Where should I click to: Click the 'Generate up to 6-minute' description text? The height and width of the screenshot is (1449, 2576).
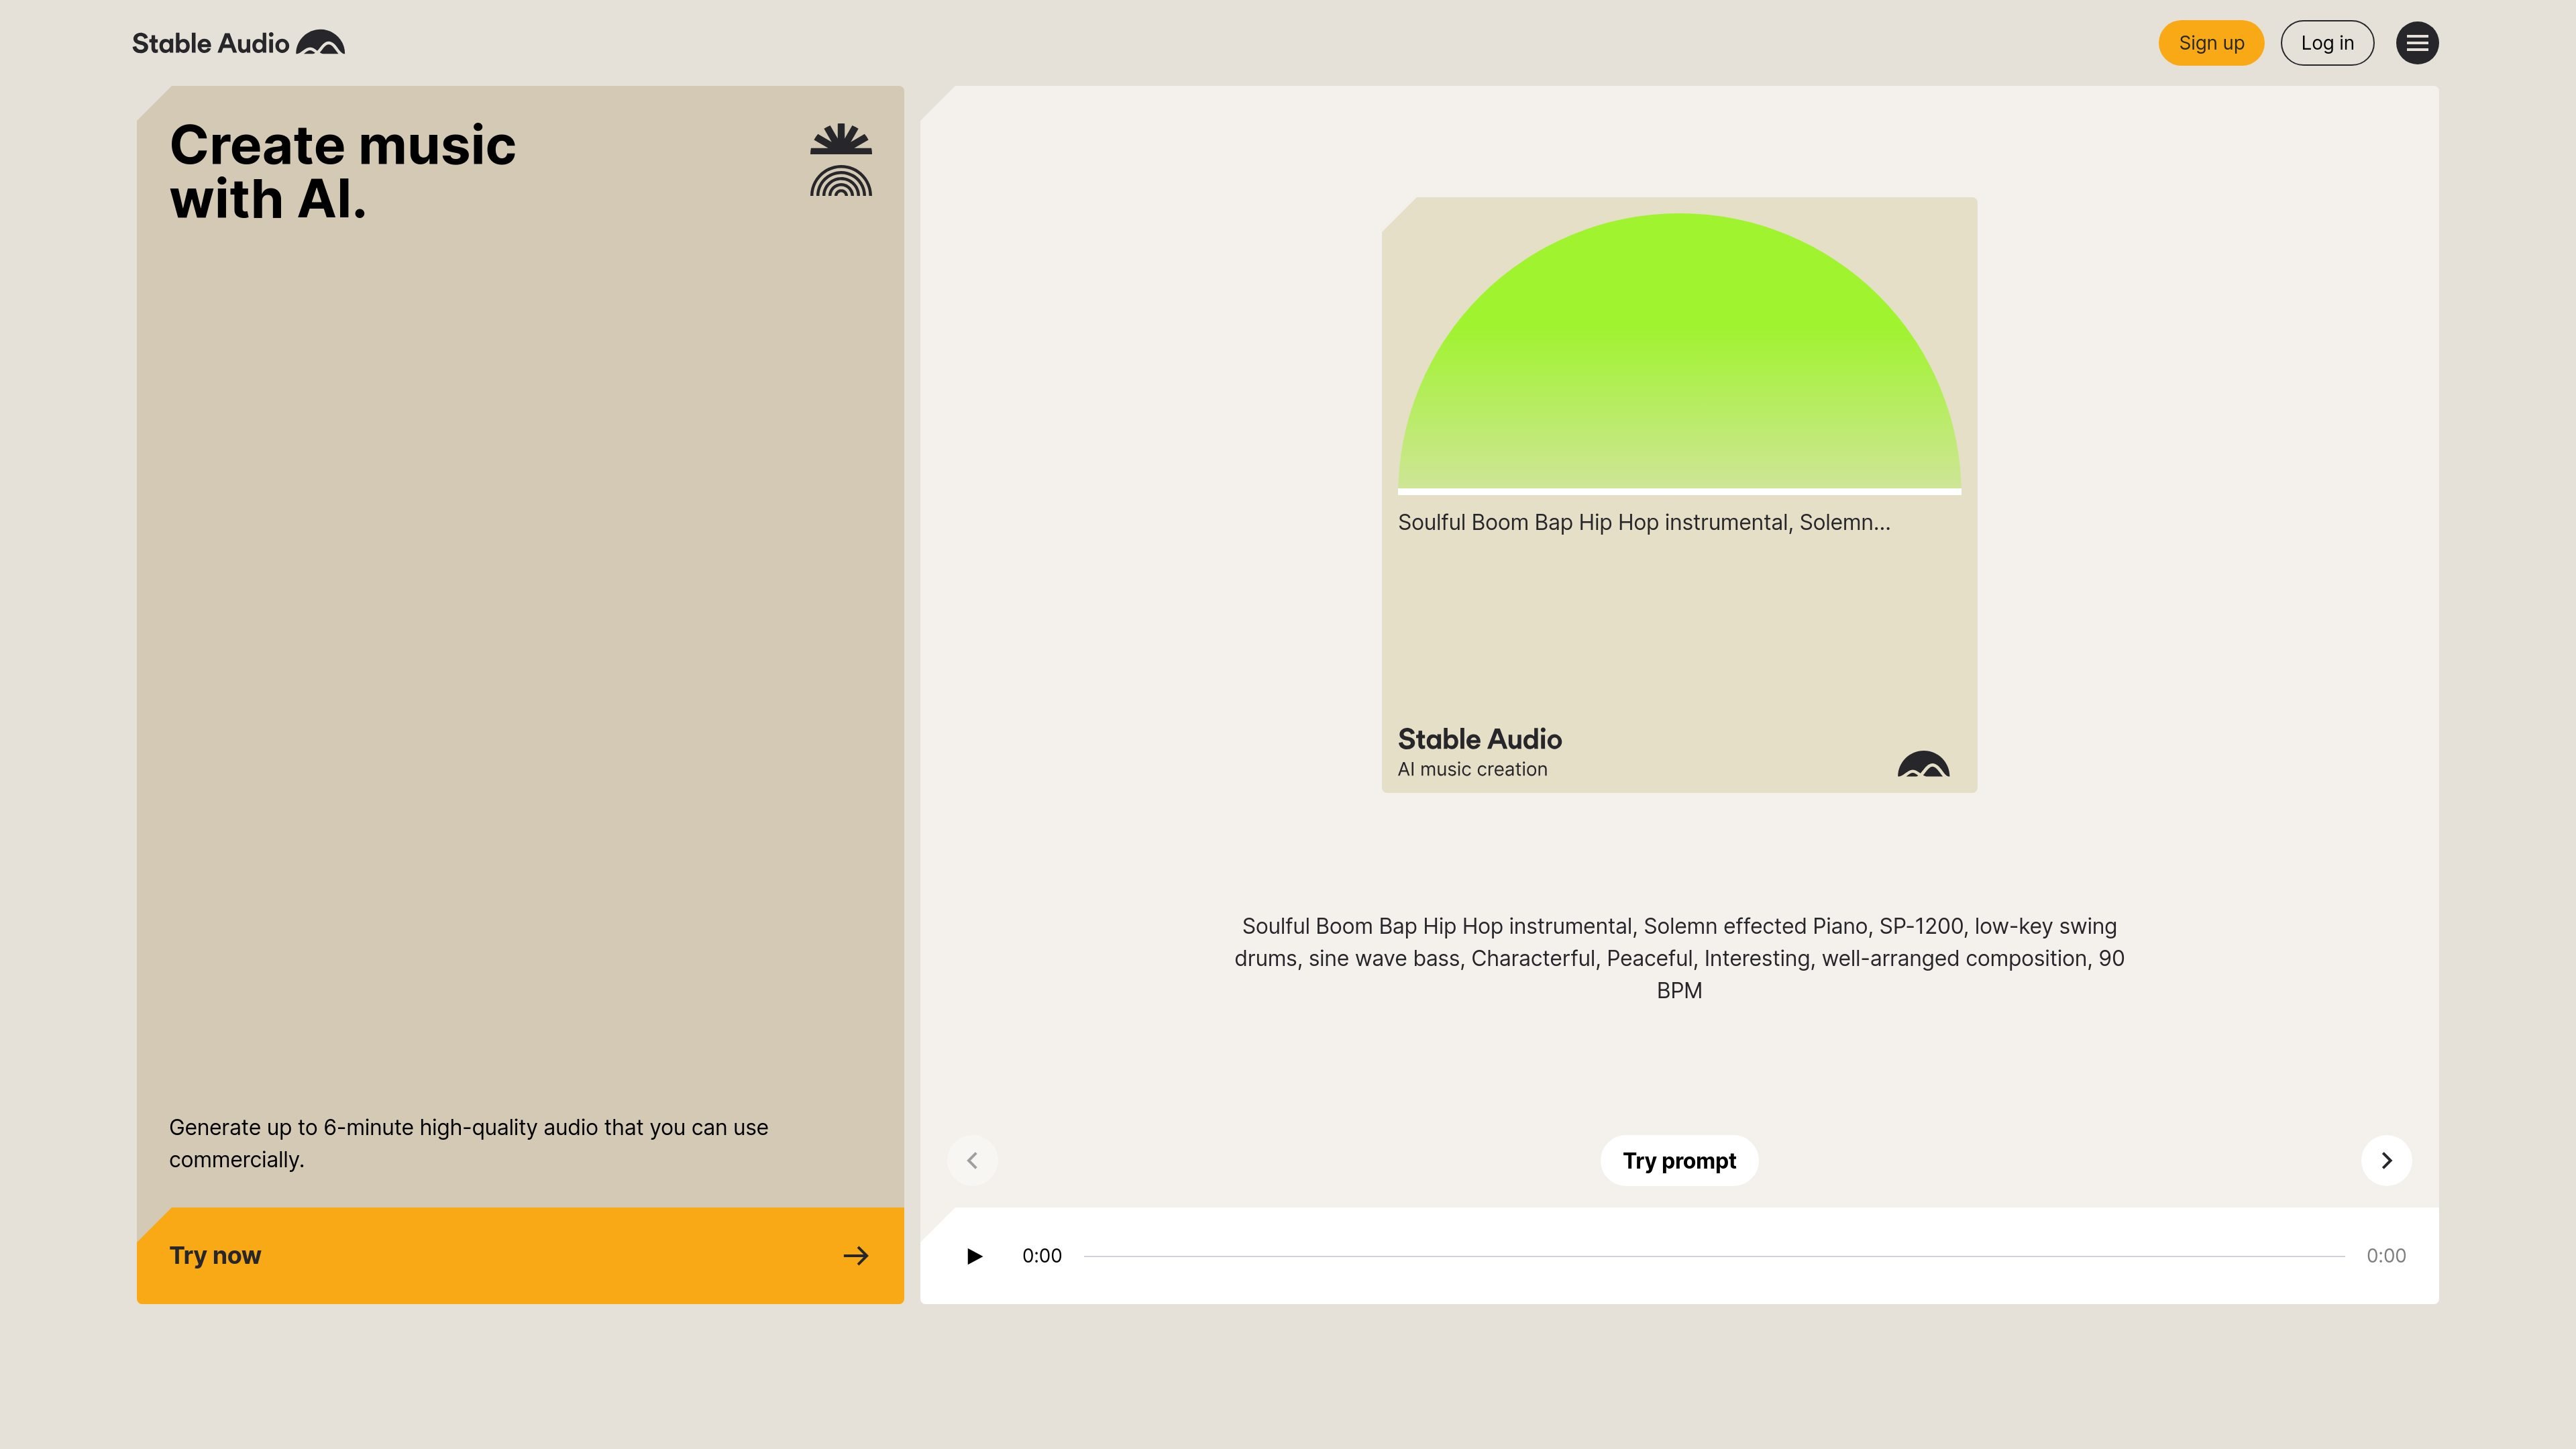coord(469,1143)
